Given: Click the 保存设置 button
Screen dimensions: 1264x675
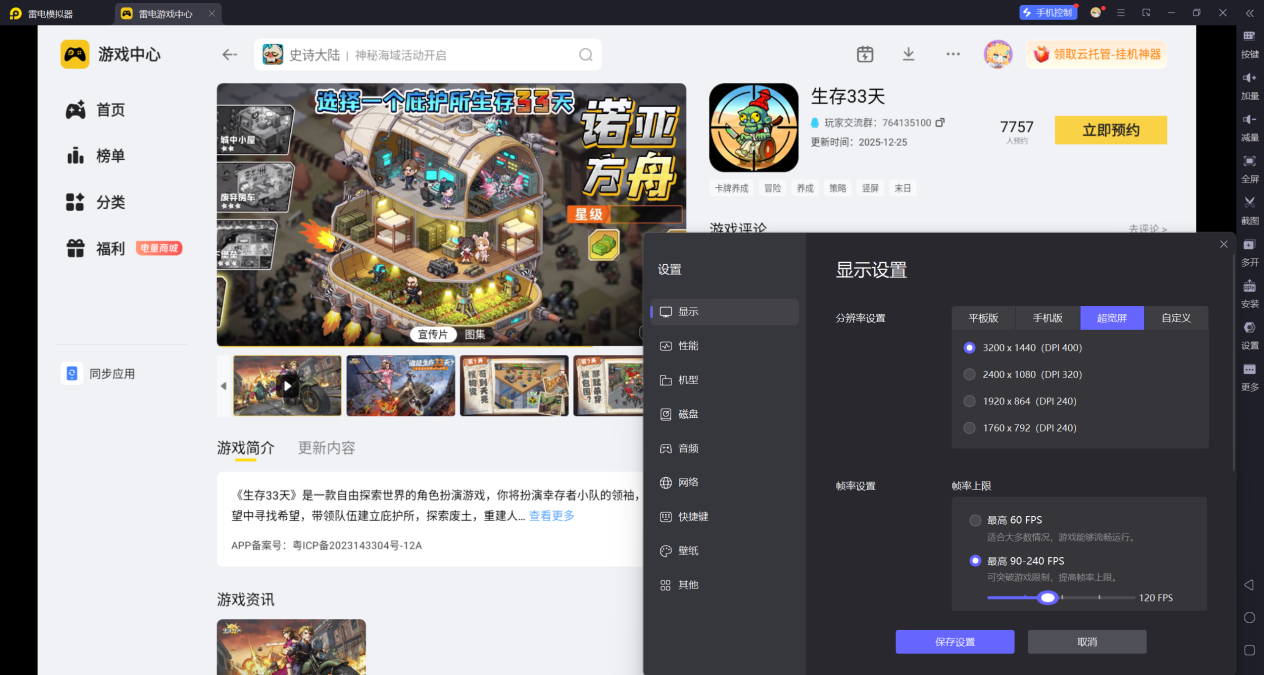Looking at the screenshot, I should [955, 642].
